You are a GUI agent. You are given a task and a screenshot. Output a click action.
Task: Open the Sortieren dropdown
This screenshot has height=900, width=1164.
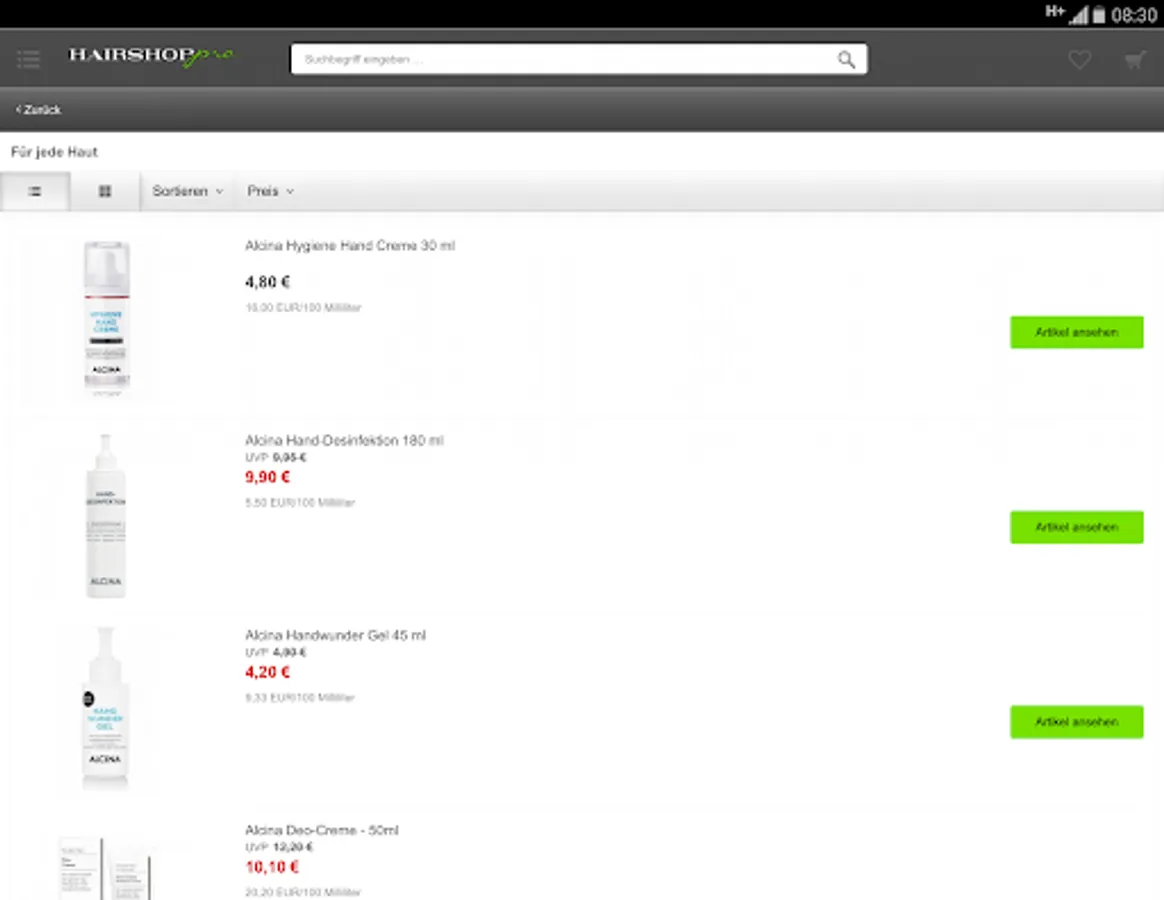pos(187,192)
